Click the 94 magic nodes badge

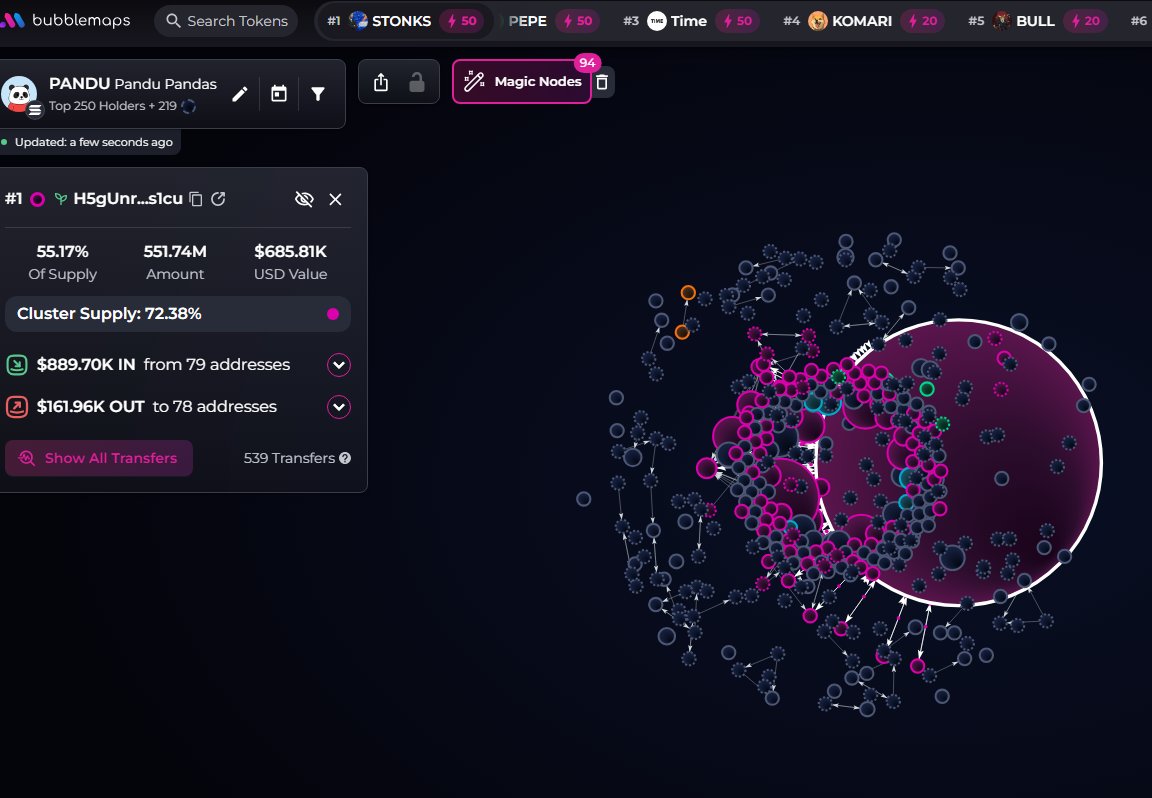pyautogui.click(x=587, y=62)
